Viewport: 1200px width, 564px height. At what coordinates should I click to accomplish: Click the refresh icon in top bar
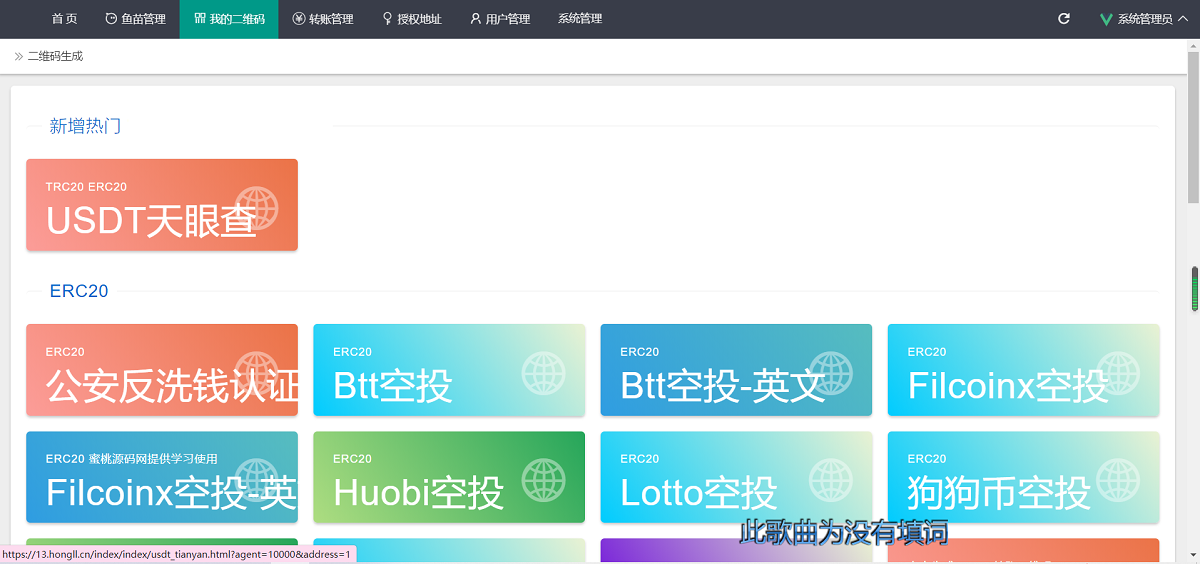point(1064,19)
